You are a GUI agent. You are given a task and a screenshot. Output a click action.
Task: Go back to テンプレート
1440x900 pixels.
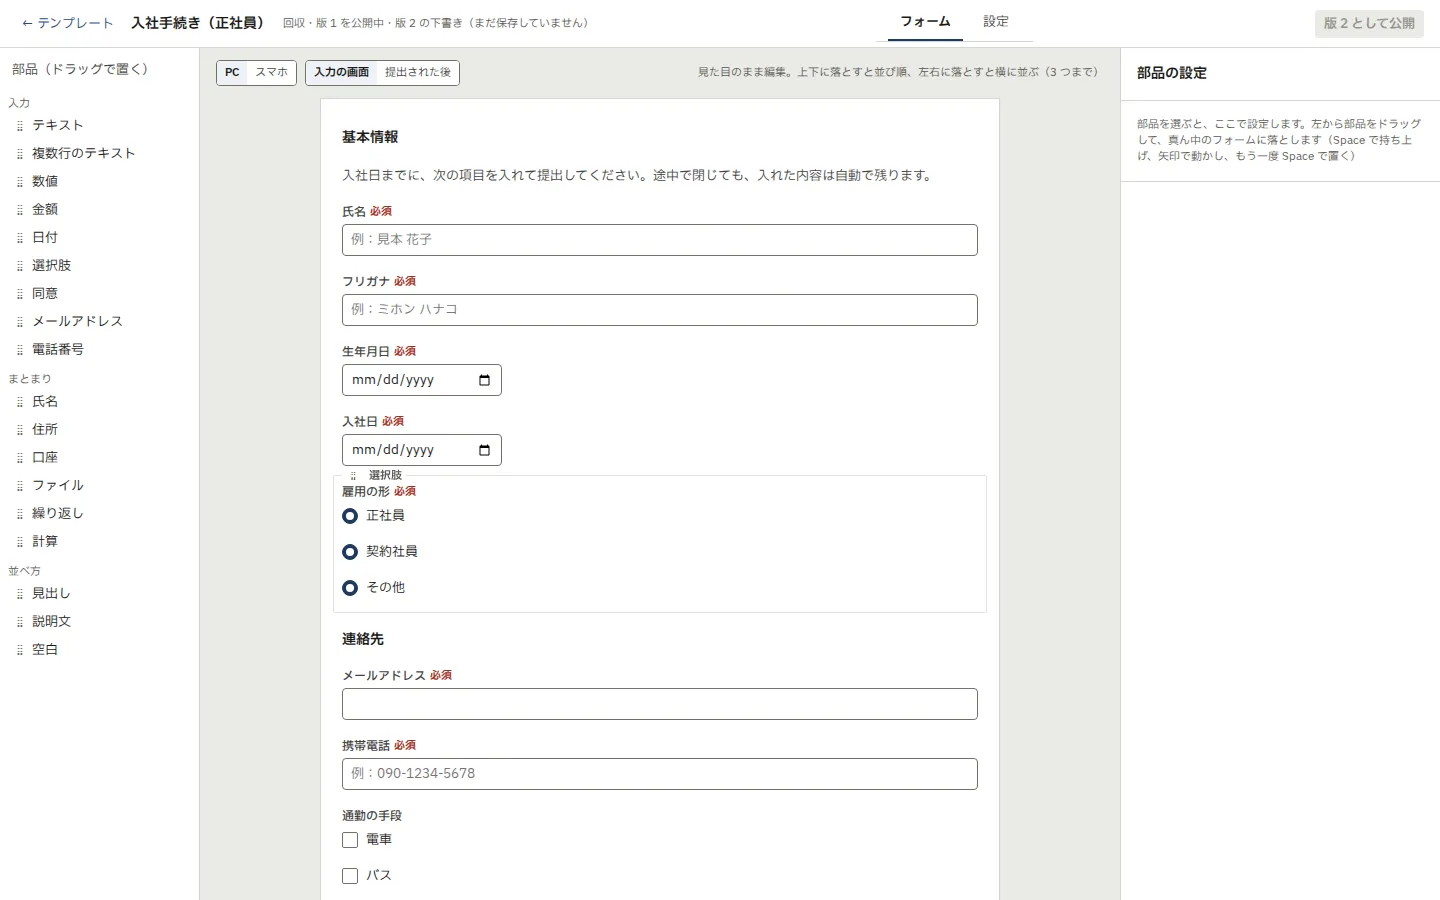click(67, 23)
